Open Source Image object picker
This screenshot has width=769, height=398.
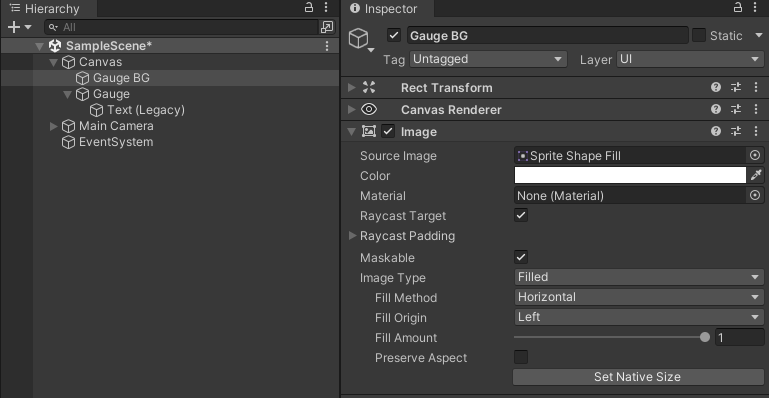pos(755,156)
